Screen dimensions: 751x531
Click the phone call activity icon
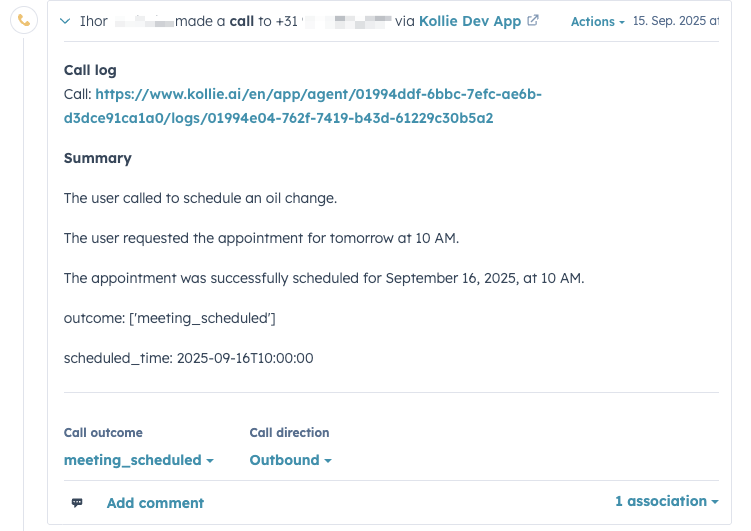coord(23,21)
